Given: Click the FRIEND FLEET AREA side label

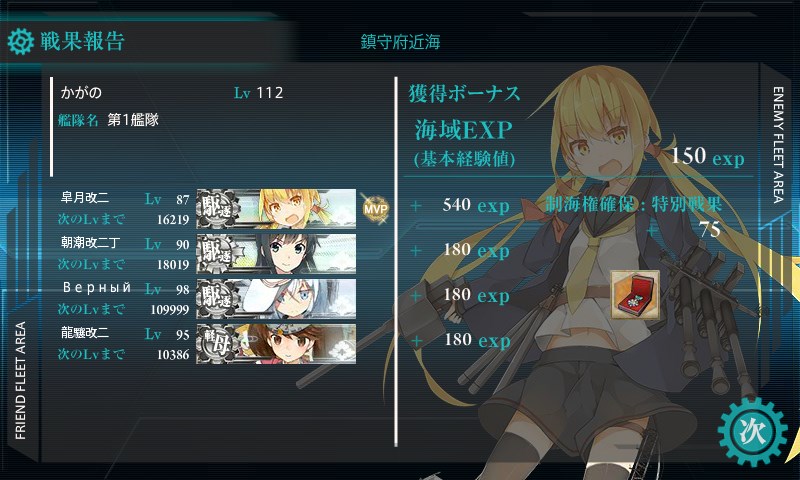Looking at the screenshot, I should (20, 380).
